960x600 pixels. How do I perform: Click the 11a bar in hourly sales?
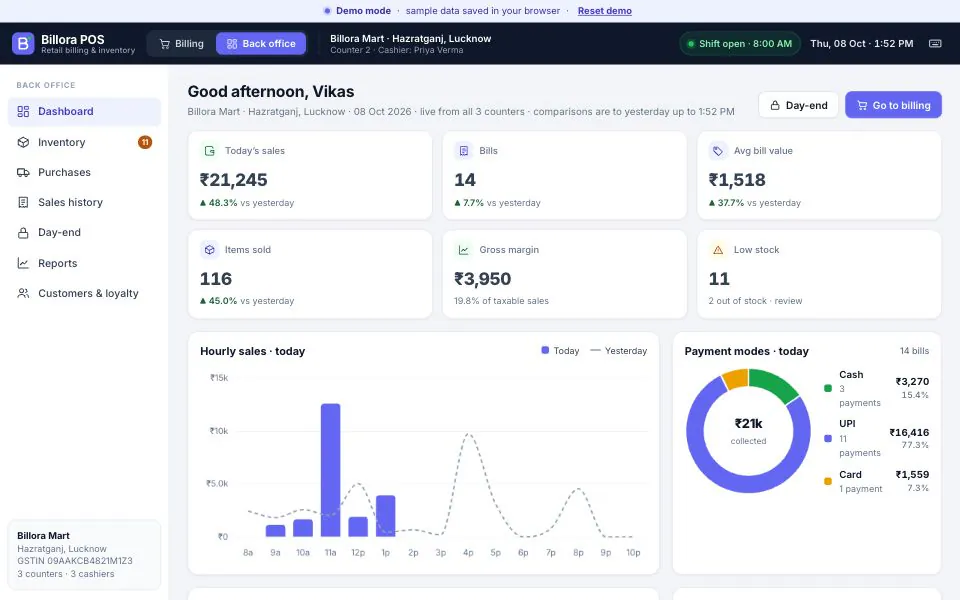331,470
